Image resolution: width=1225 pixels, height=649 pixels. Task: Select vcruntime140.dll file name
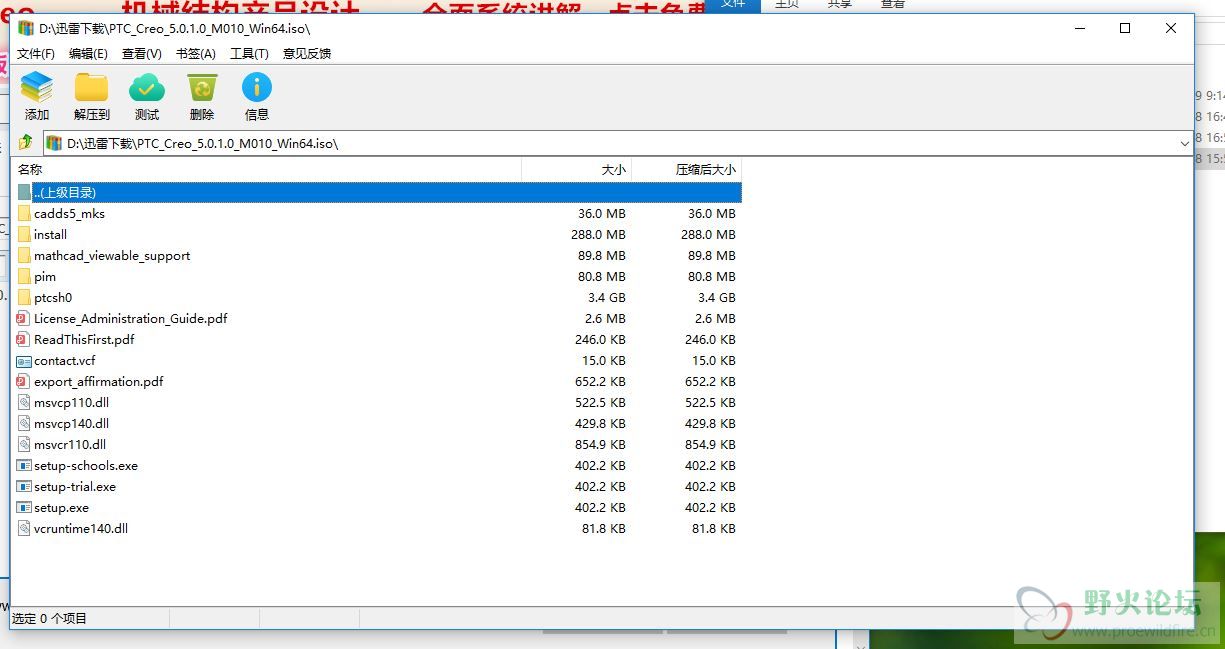pos(81,528)
